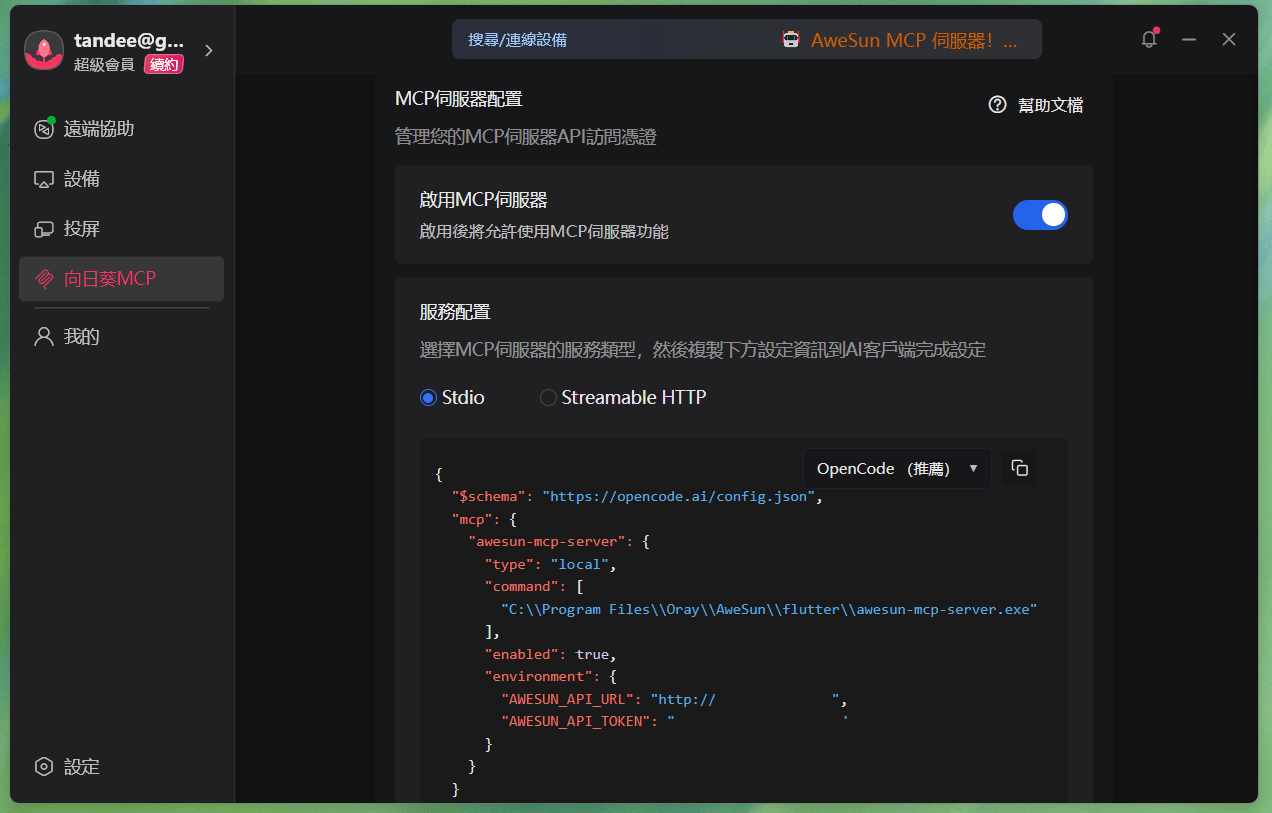Click the MCP伺服器配置 heading
Viewport: 1272px width, 813px height.
[459, 98]
